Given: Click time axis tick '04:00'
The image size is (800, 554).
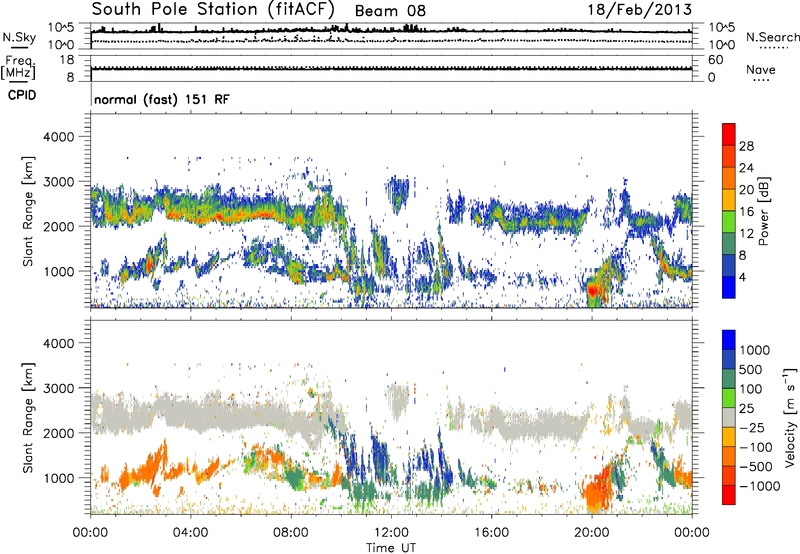Looking at the screenshot, I should [190, 533].
